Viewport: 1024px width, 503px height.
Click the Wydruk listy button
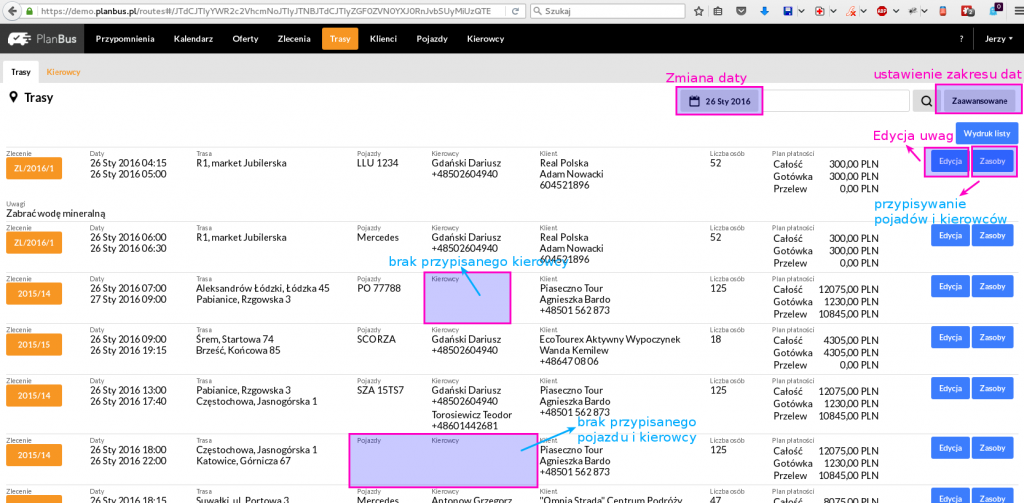987,134
